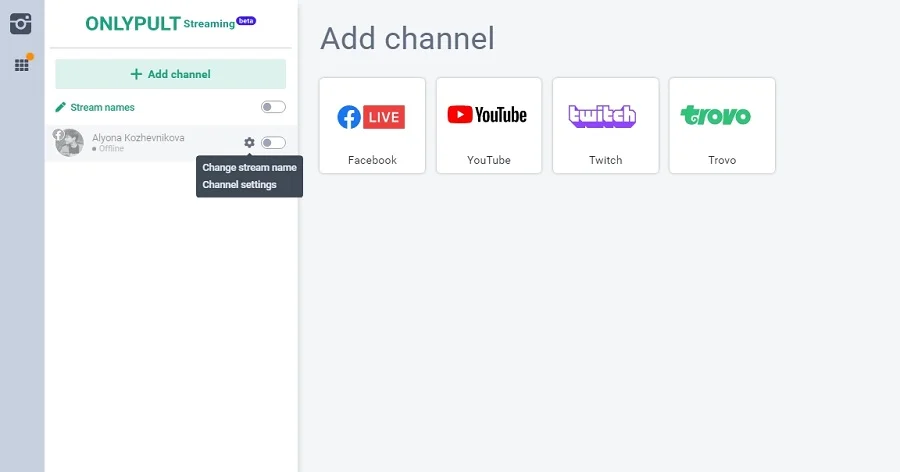Choose the YouTube logo card
Viewport: 900px width, 472px height.
pos(488,125)
